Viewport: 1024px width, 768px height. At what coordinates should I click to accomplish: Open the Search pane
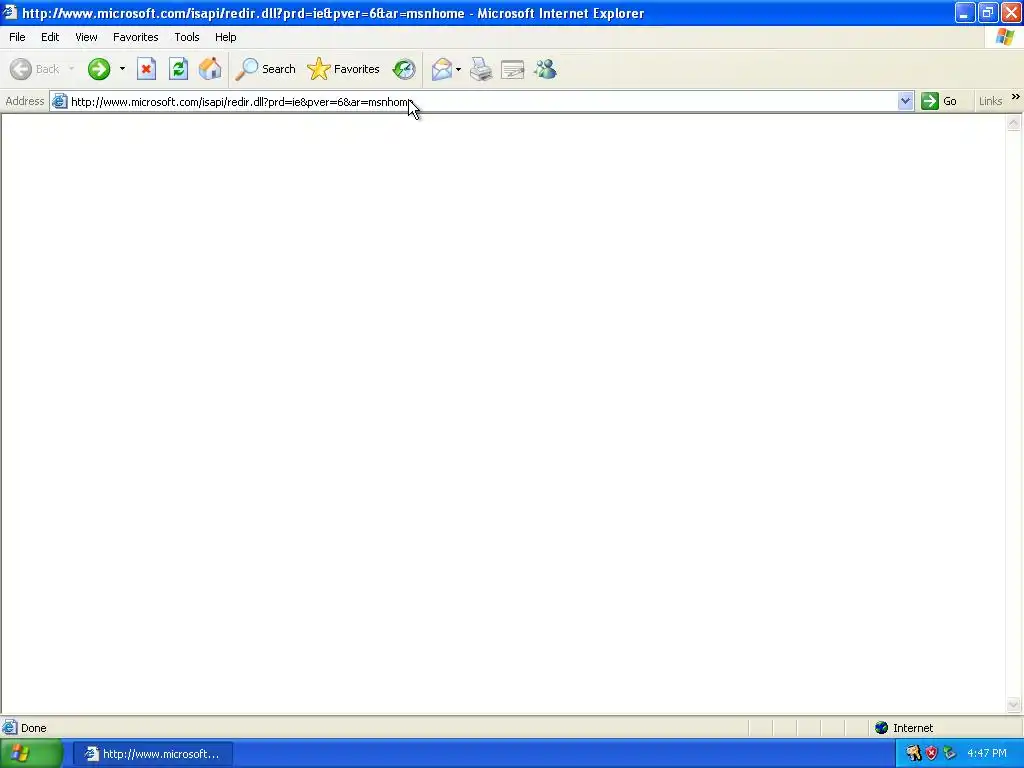point(266,69)
